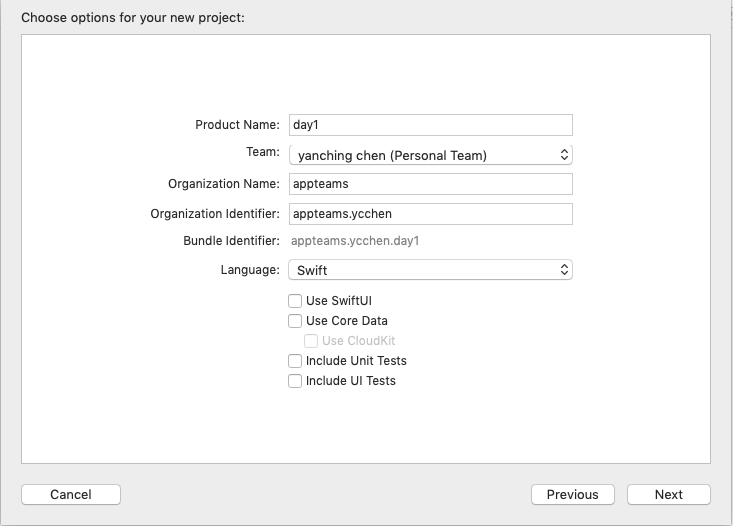
Task: Click the "Language:" label text
Action: [x=250, y=270]
